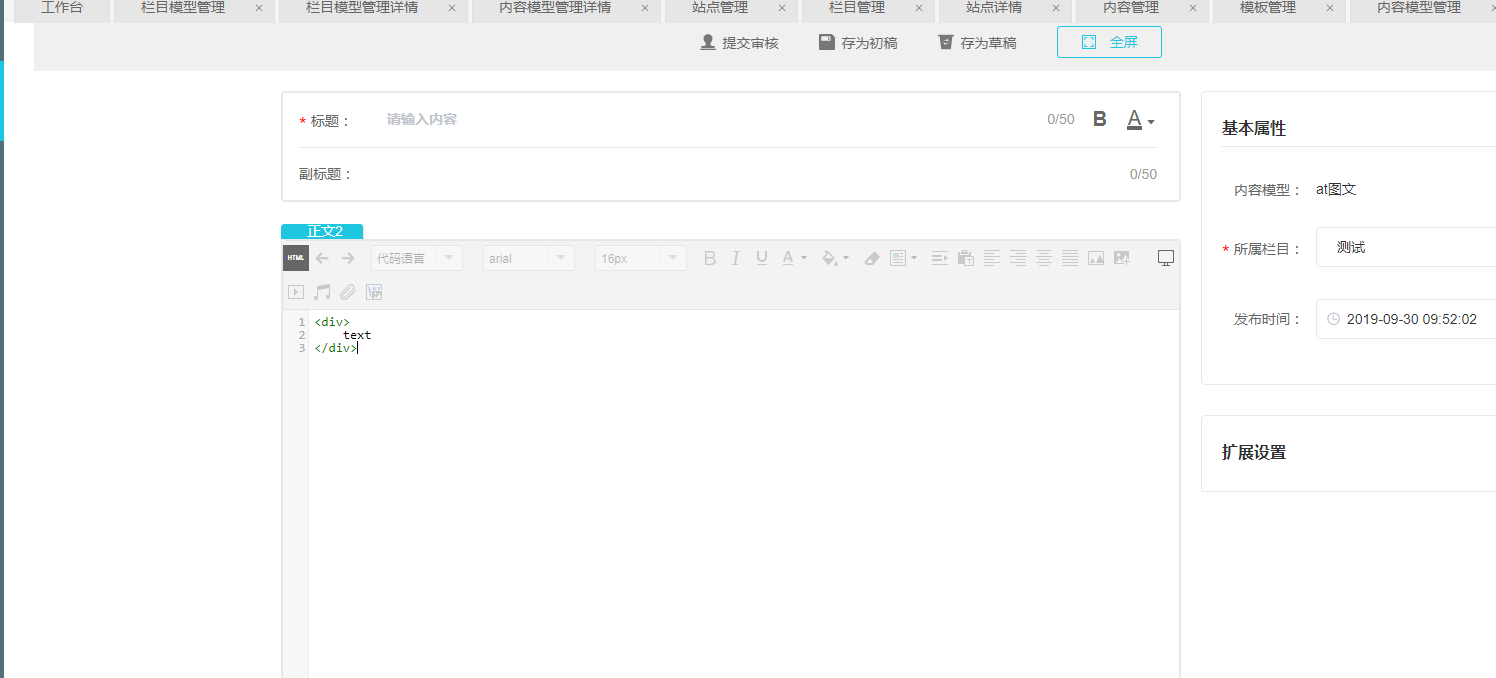The image size is (1496, 678).
Task: Switch to 内容模型管理详情 tab
Action: tap(555, 8)
